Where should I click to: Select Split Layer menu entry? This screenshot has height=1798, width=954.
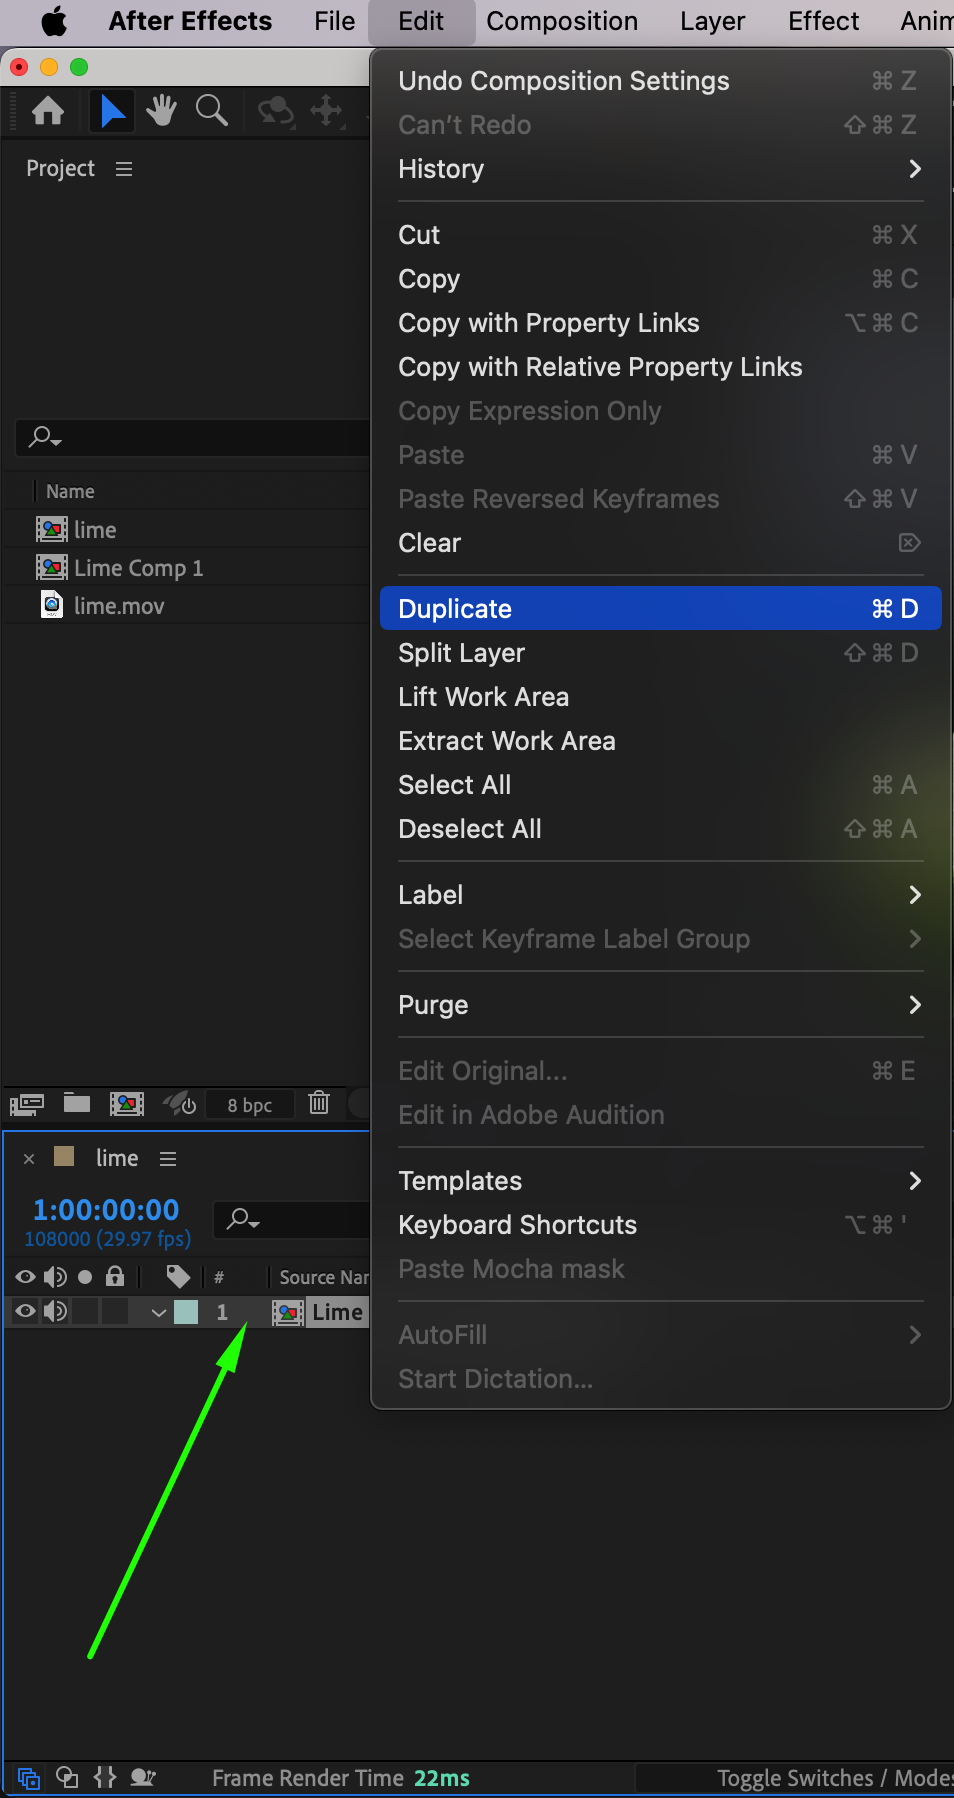[659, 653]
